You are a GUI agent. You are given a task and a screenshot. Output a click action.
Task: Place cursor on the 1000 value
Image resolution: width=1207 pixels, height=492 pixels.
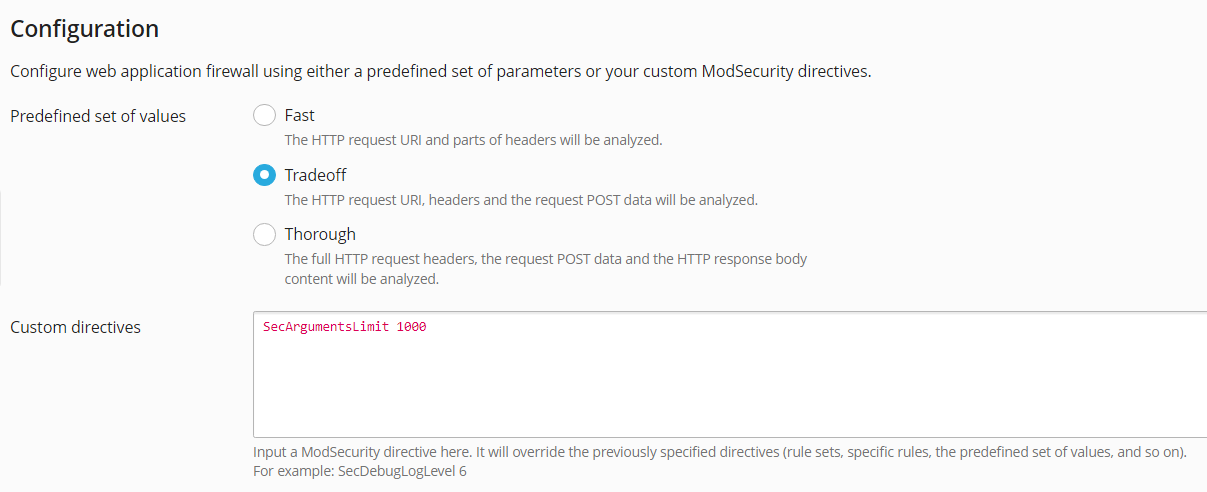(411, 327)
